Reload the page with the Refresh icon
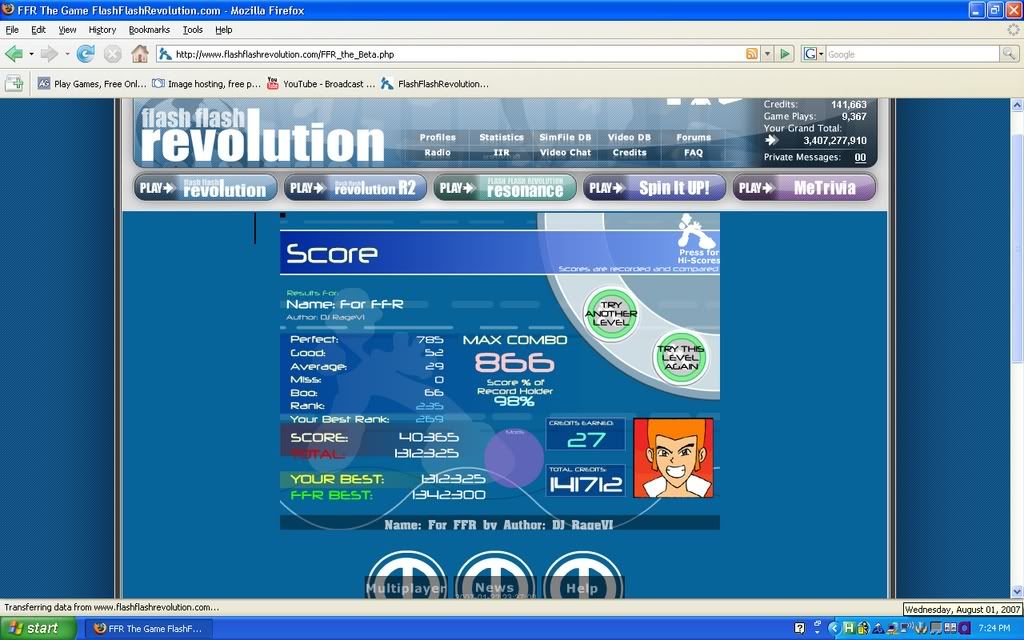The height and width of the screenshot is (640, 1024). coord(86,54)
